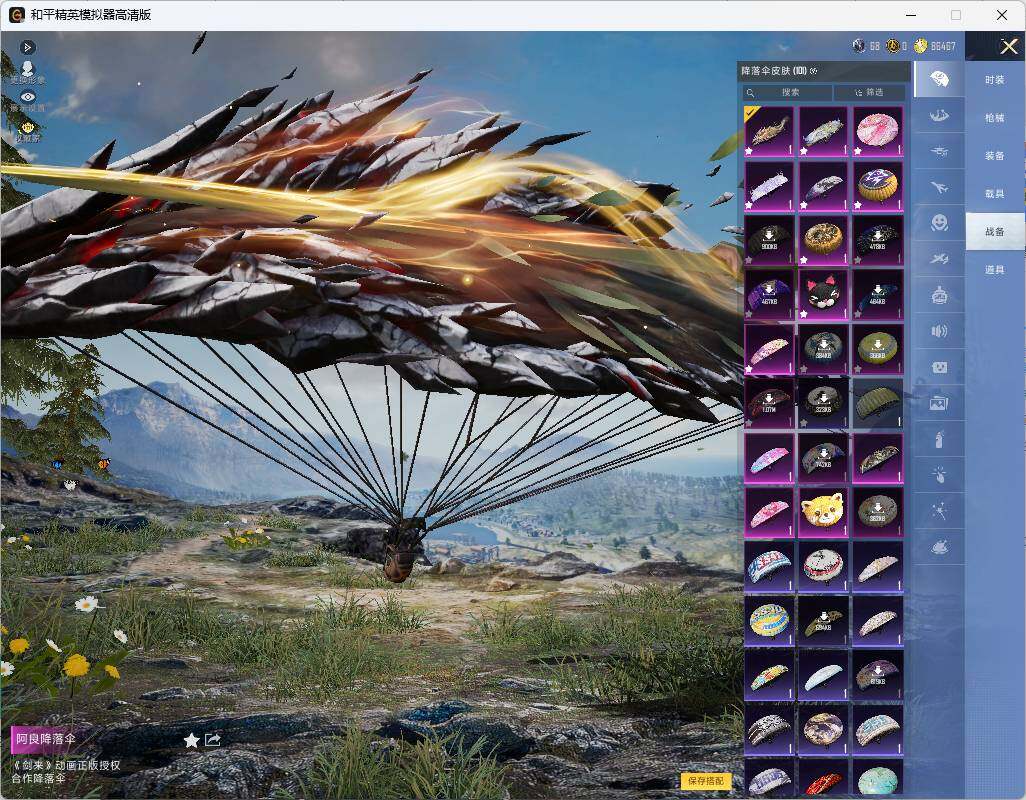The width and height of the screenshot is (1026, 800).
Task: Select the yellow parachute with purple lightning emblem
Action: [x=877, y=186]
